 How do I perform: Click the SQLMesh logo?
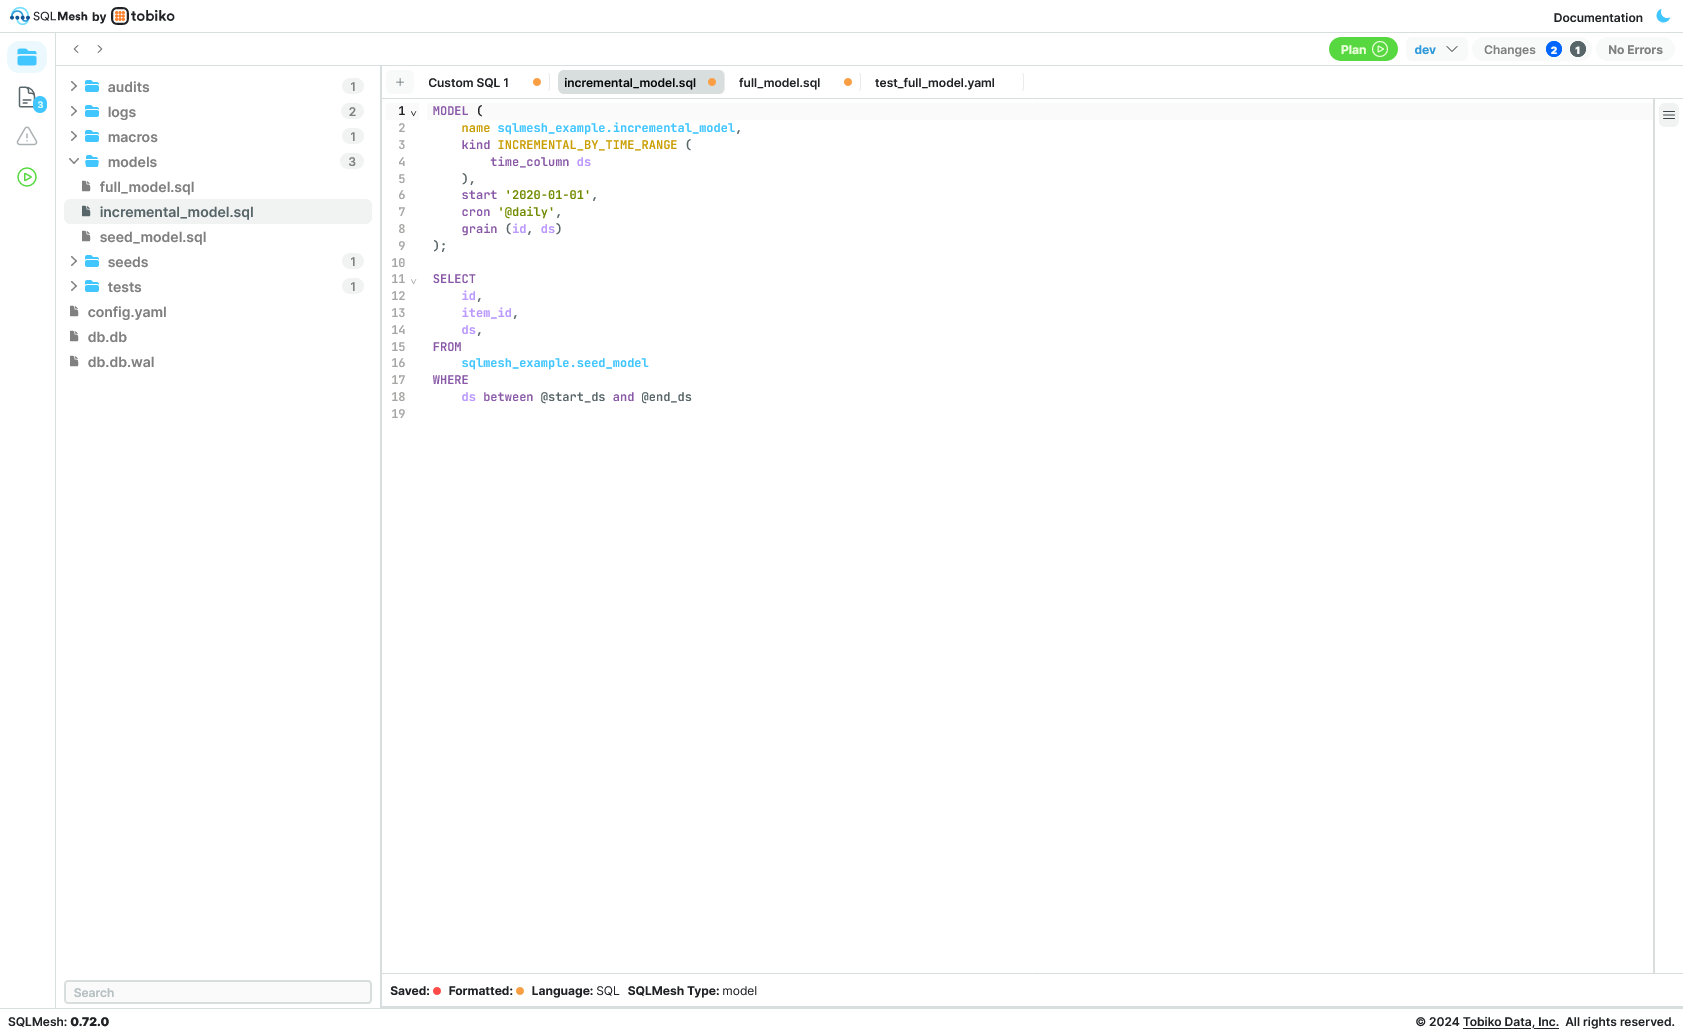point(18,16)
